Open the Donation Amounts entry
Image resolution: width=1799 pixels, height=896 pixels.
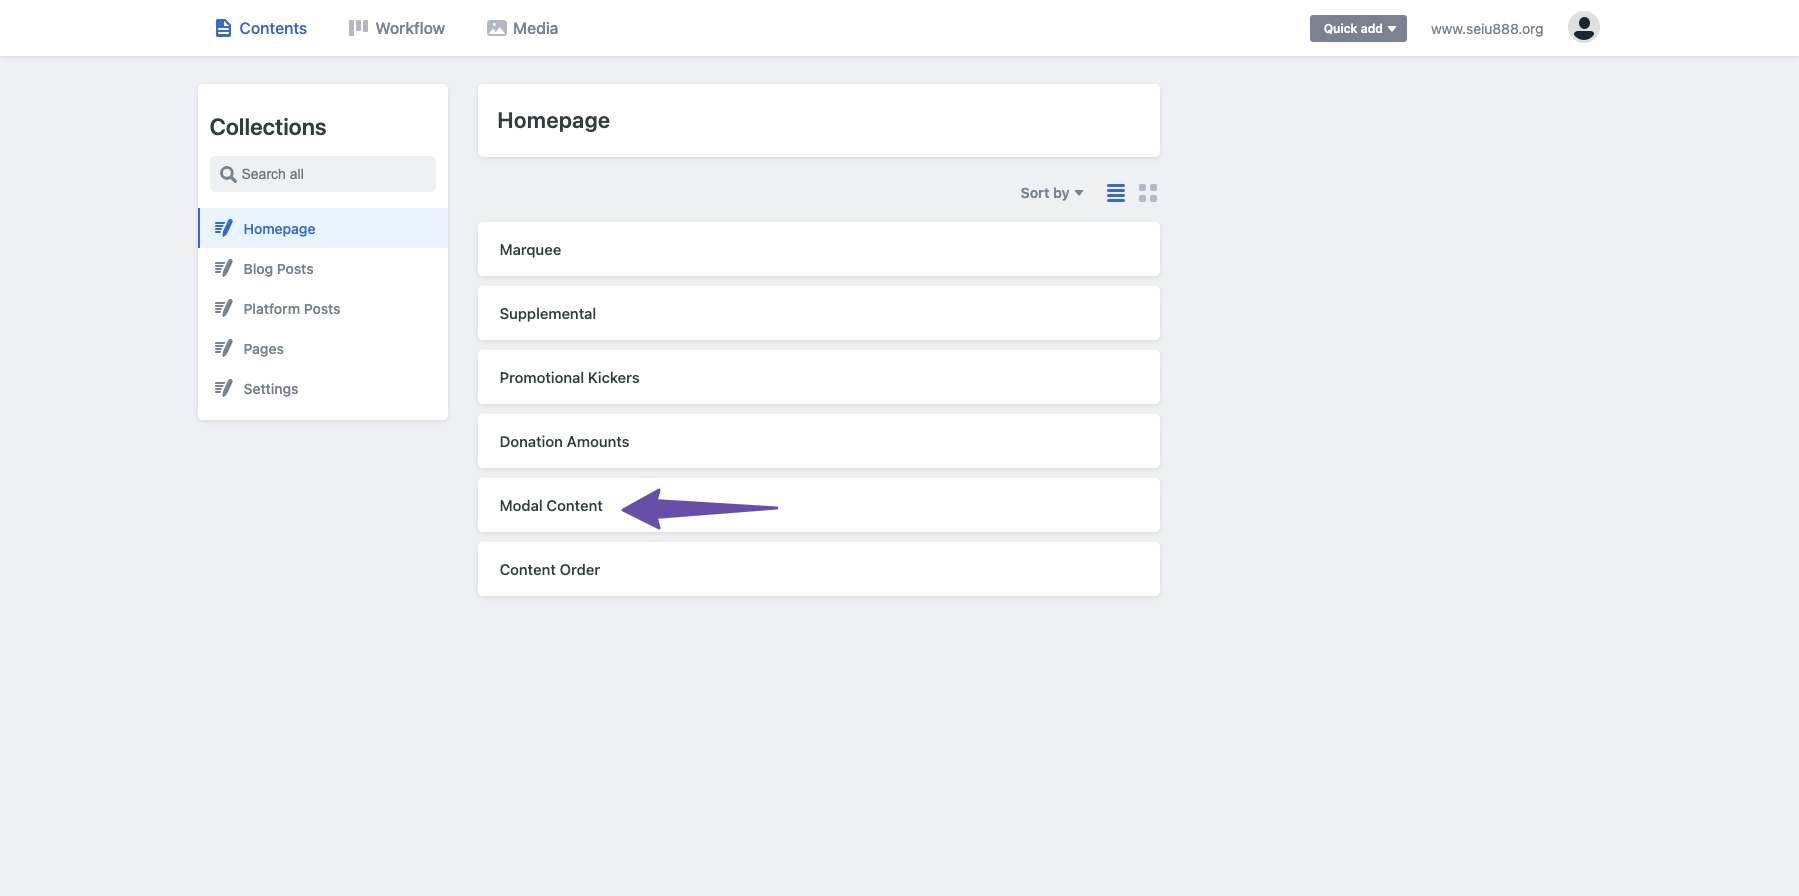click(x=818, y=441)
